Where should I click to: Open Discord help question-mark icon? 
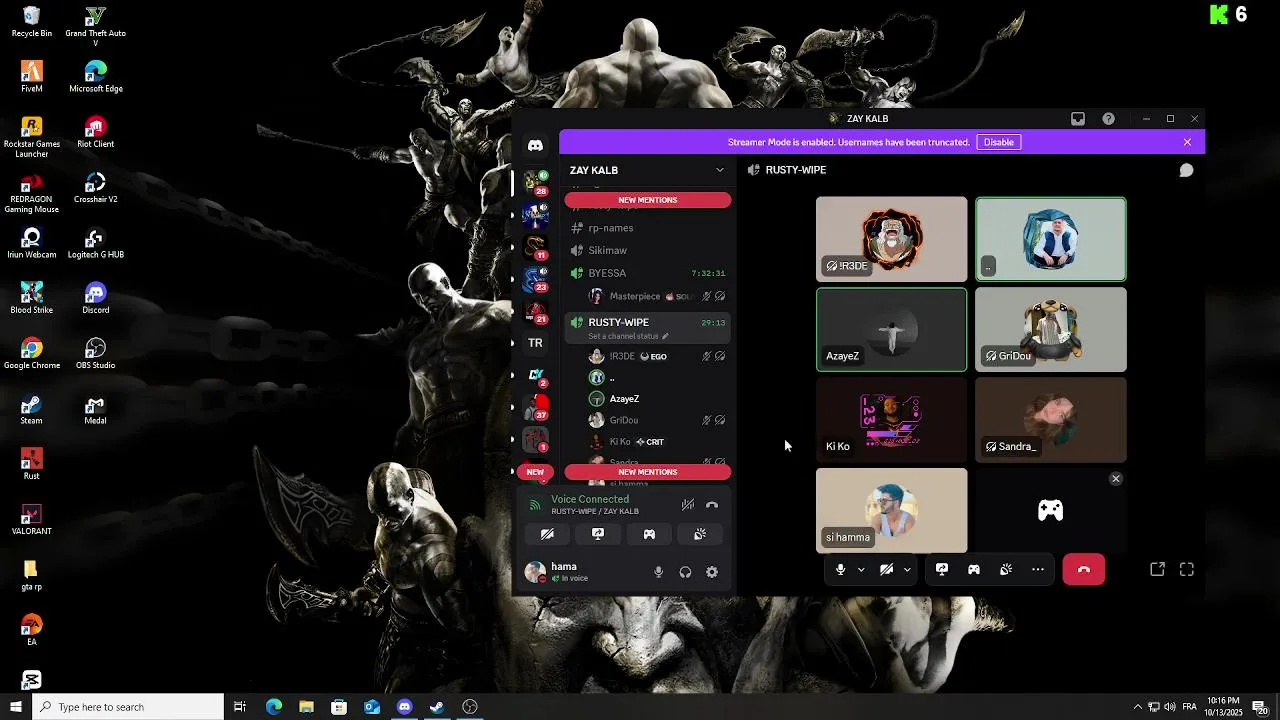pyautogui.click(x=1109, y=119)
